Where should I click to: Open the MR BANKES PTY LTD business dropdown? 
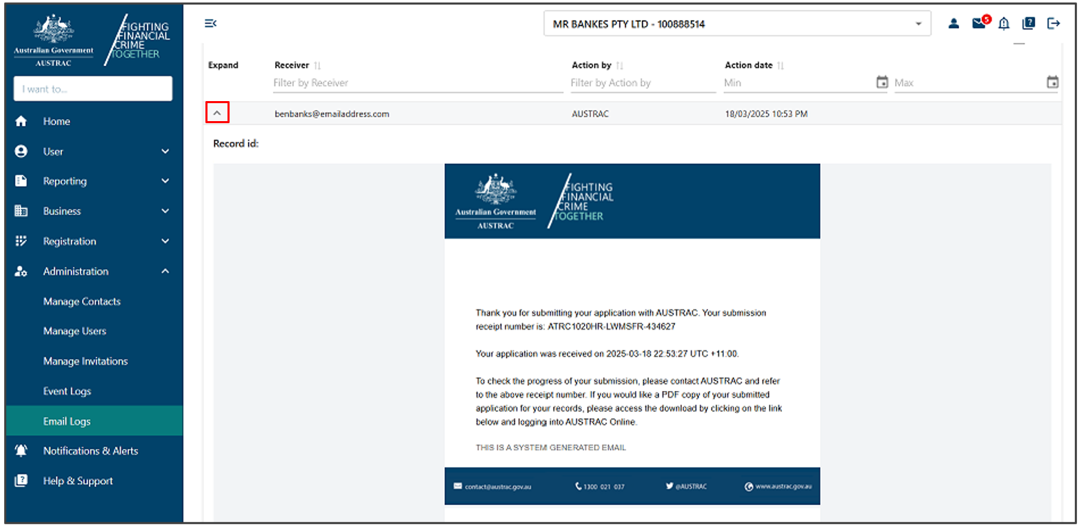[737, 24]
